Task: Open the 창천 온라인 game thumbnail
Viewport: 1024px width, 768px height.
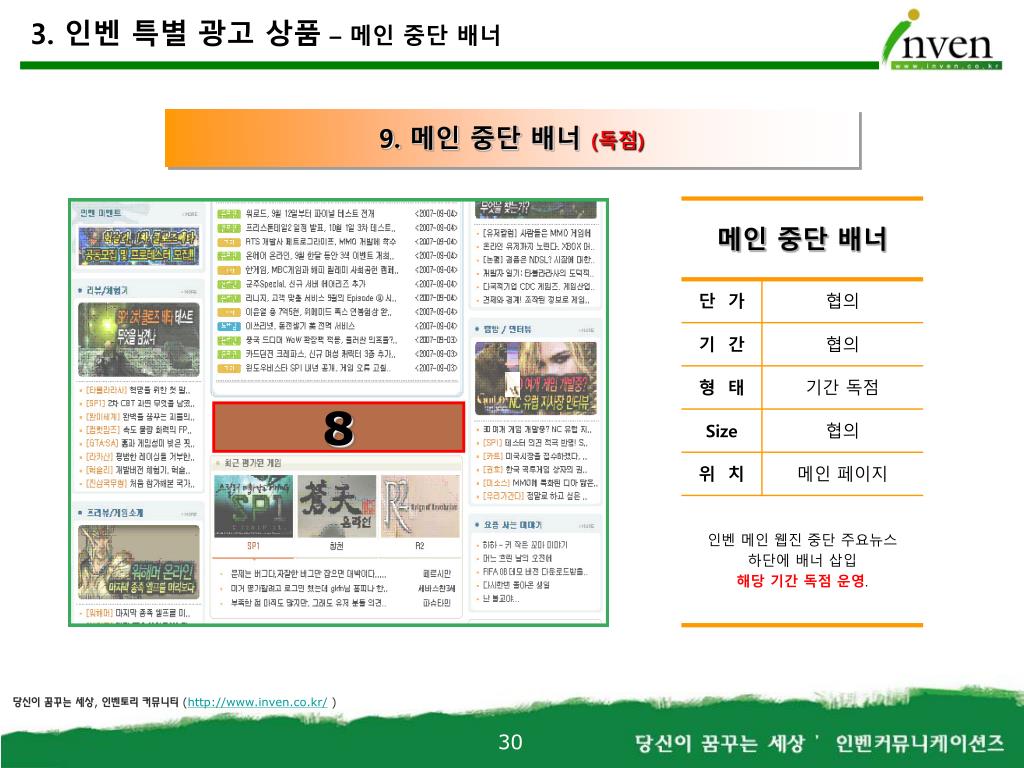Action: tap(336, 506)
